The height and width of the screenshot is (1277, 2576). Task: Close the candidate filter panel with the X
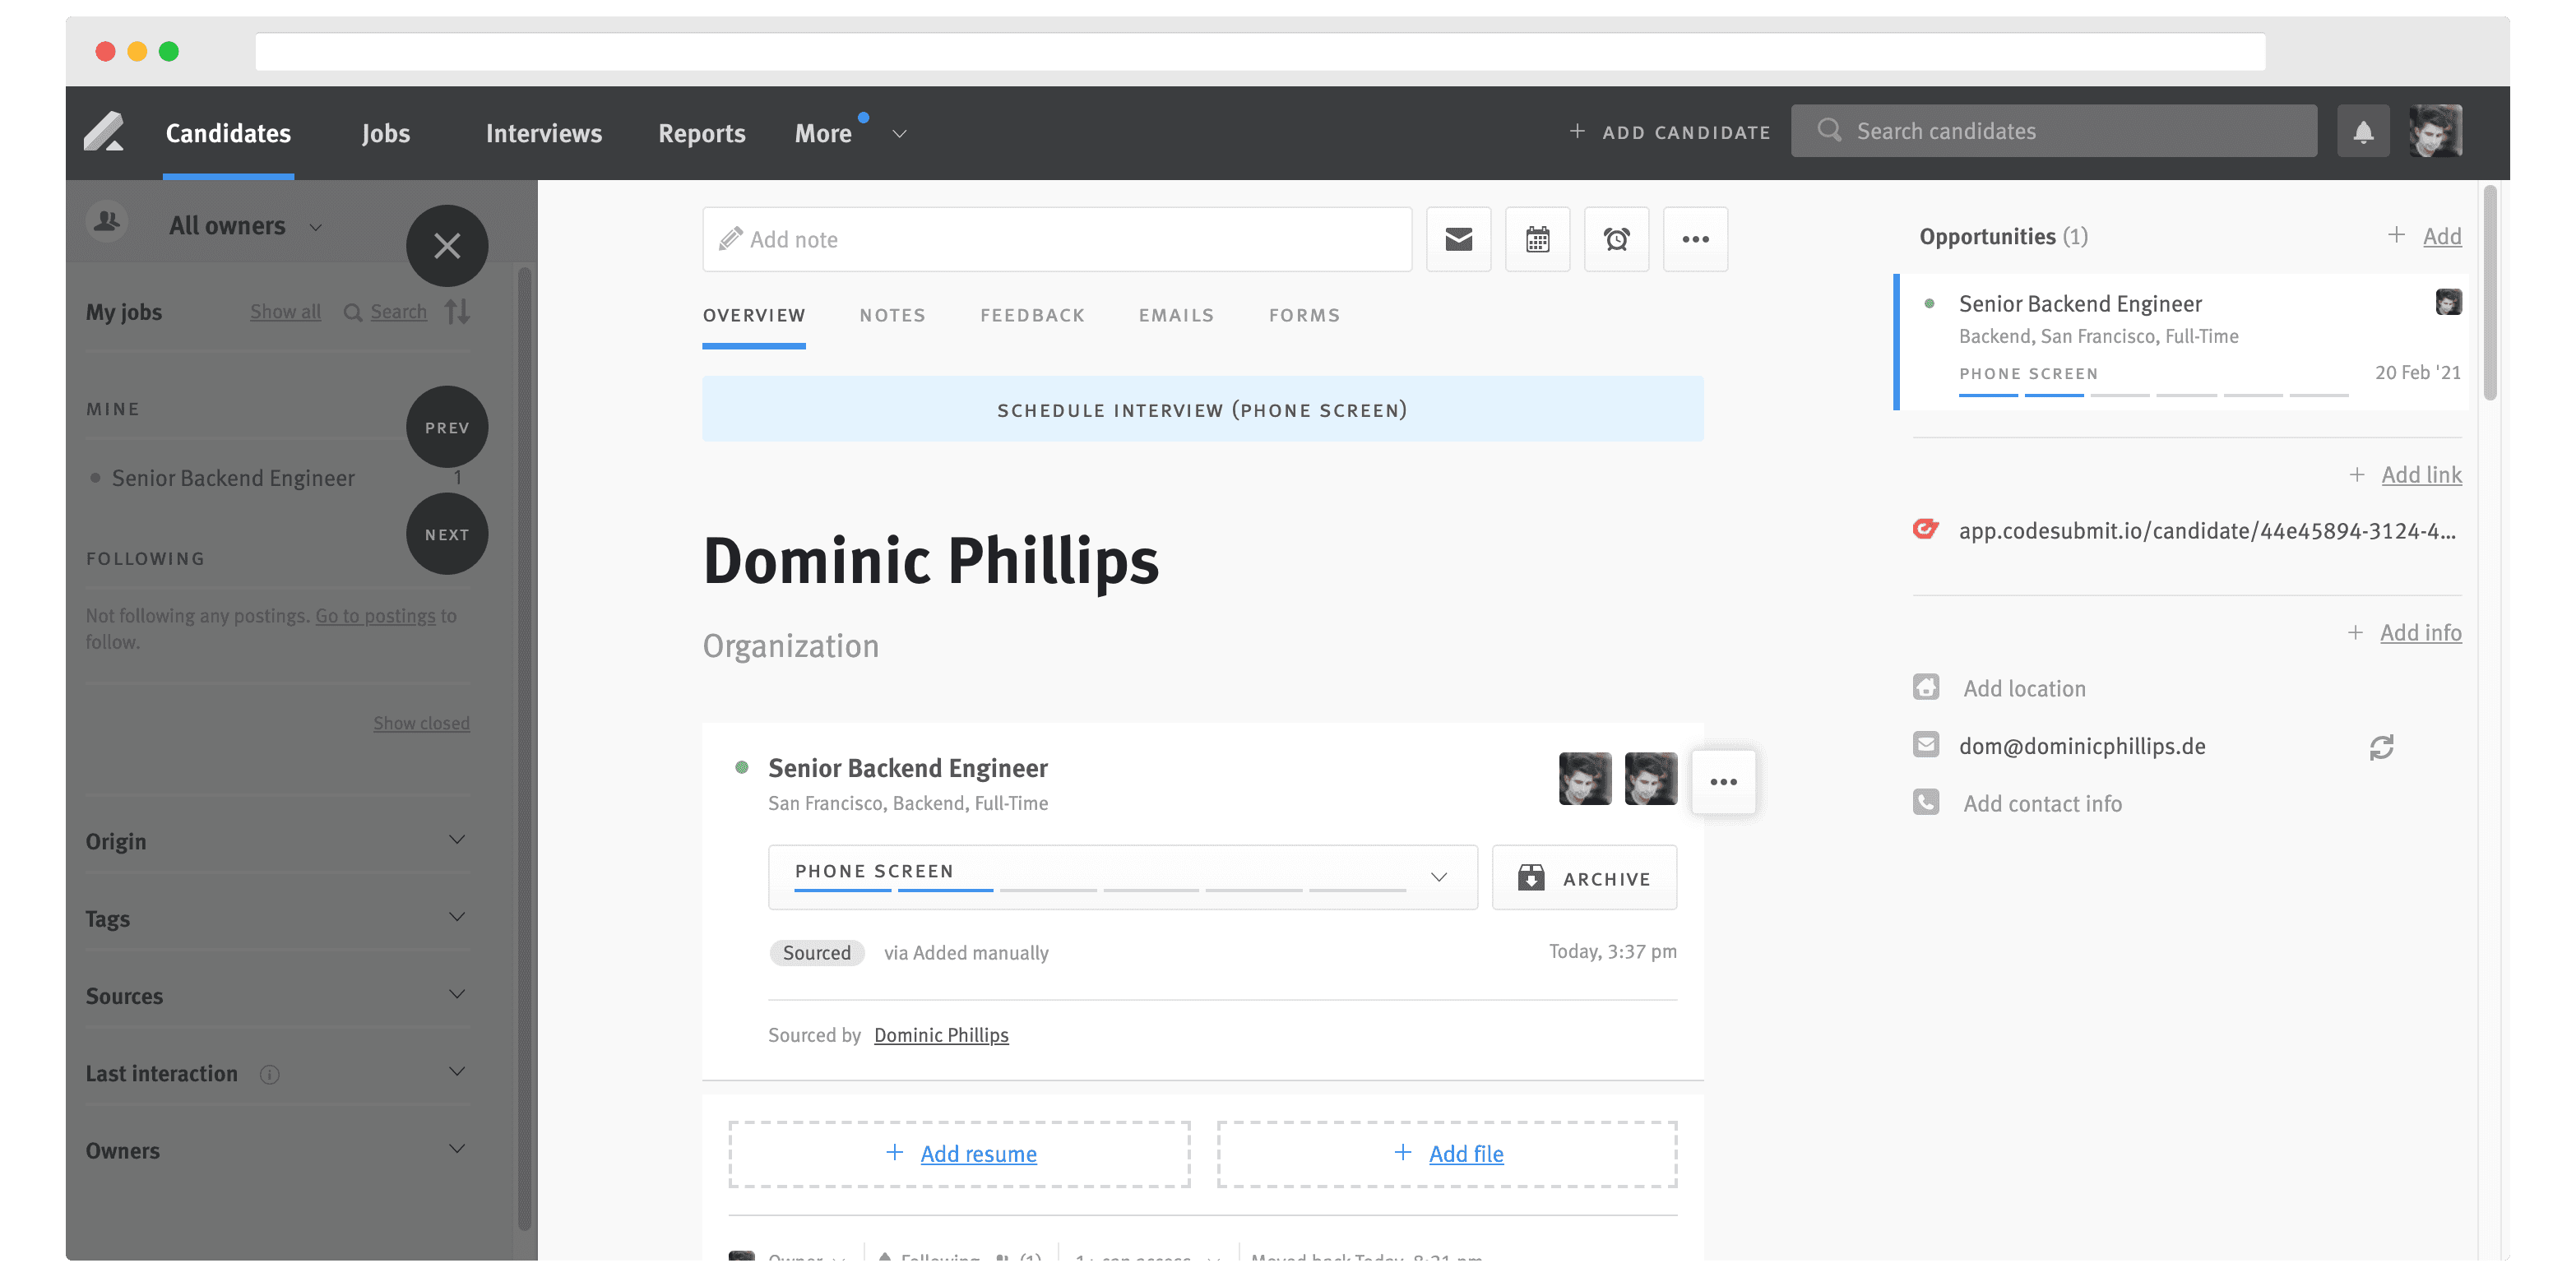(x=447, y=246)
